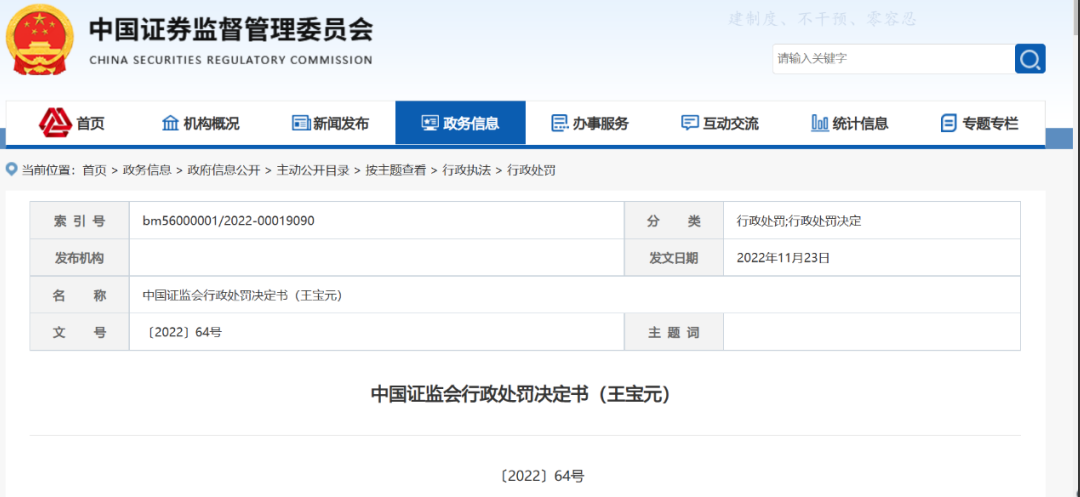The width and height of the screenshot is (1080, 497).
Task: Select the 行政处罚;行政处罚决定 category value
Action: [799, 221]
